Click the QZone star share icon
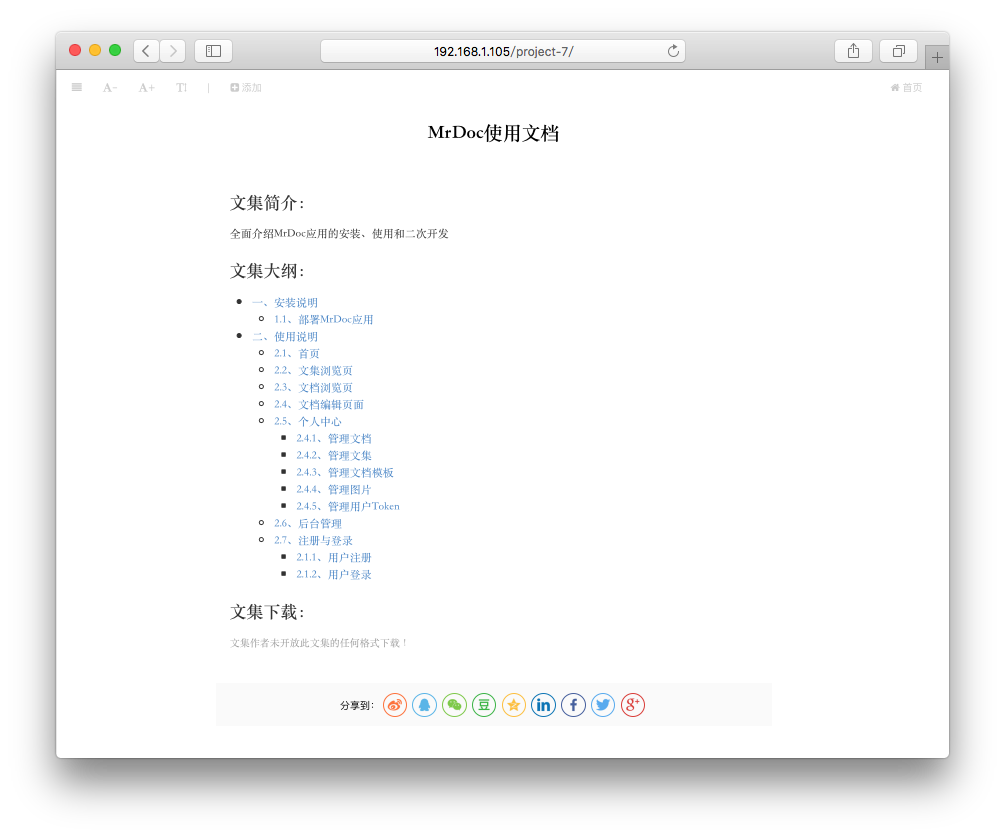This screenshot has height=838, width=1005. (514, 705)
